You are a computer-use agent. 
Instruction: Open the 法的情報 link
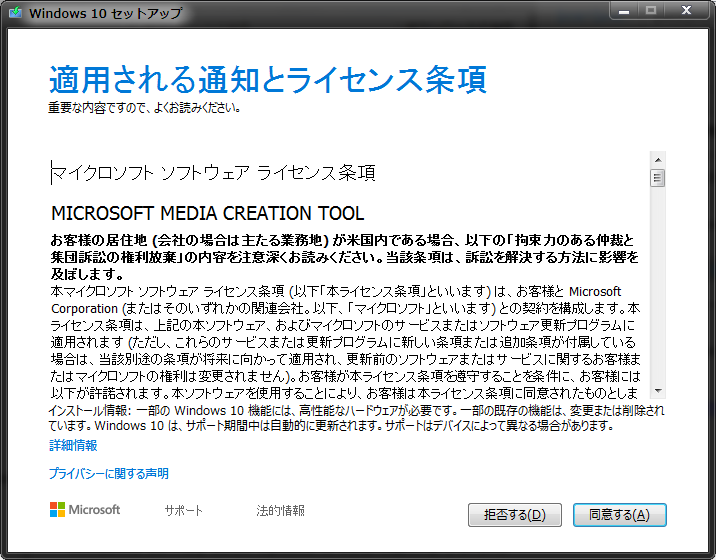pos(280,510)
